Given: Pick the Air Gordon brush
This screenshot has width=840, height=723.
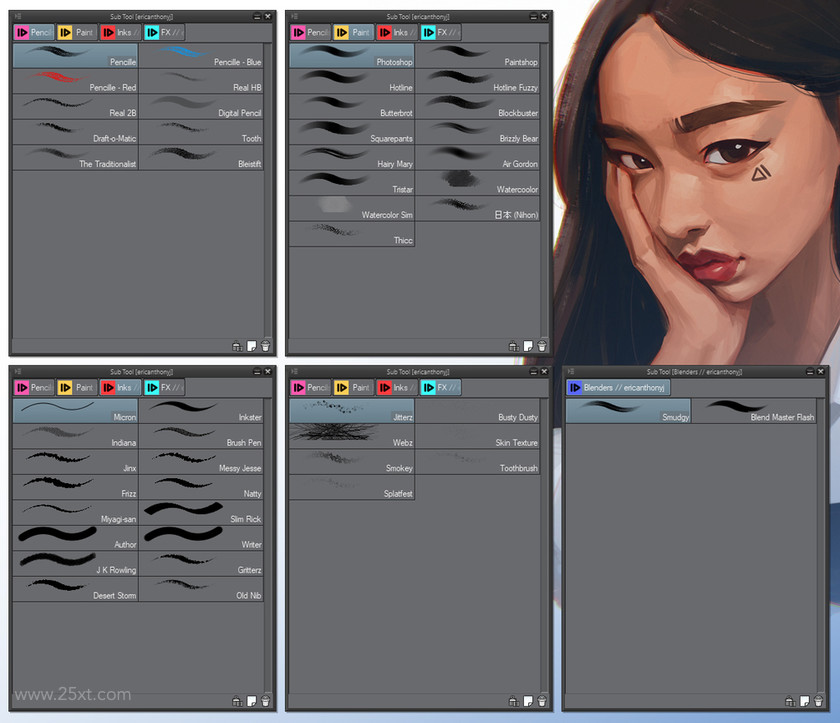Looking at the screenshot, I should click(477, 157).
